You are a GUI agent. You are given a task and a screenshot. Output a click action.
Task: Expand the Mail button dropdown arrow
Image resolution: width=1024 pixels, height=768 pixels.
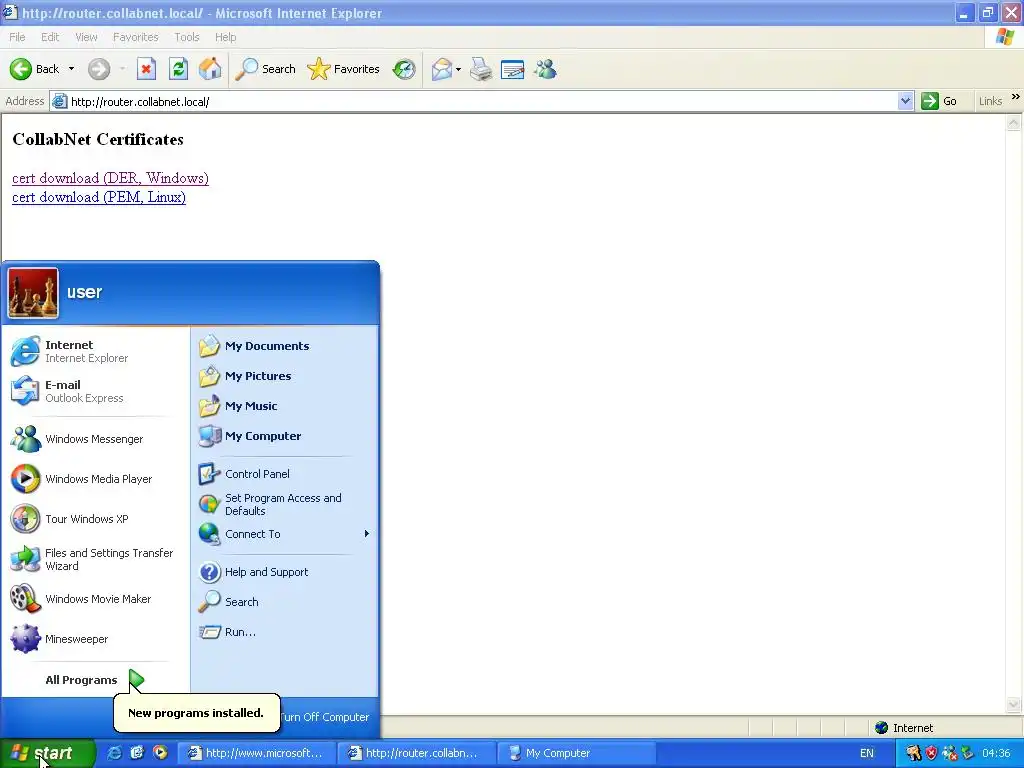[x=458, y=69]
